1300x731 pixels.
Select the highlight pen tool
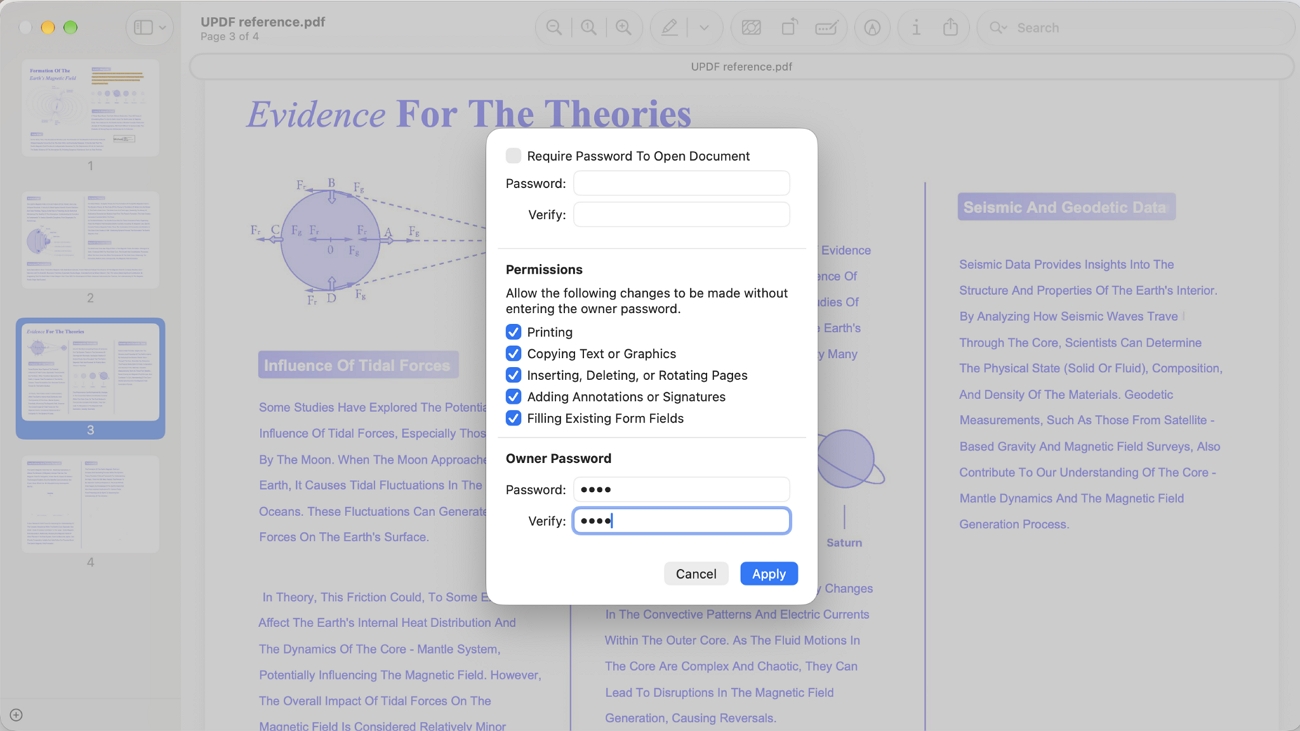pos(669,28)
